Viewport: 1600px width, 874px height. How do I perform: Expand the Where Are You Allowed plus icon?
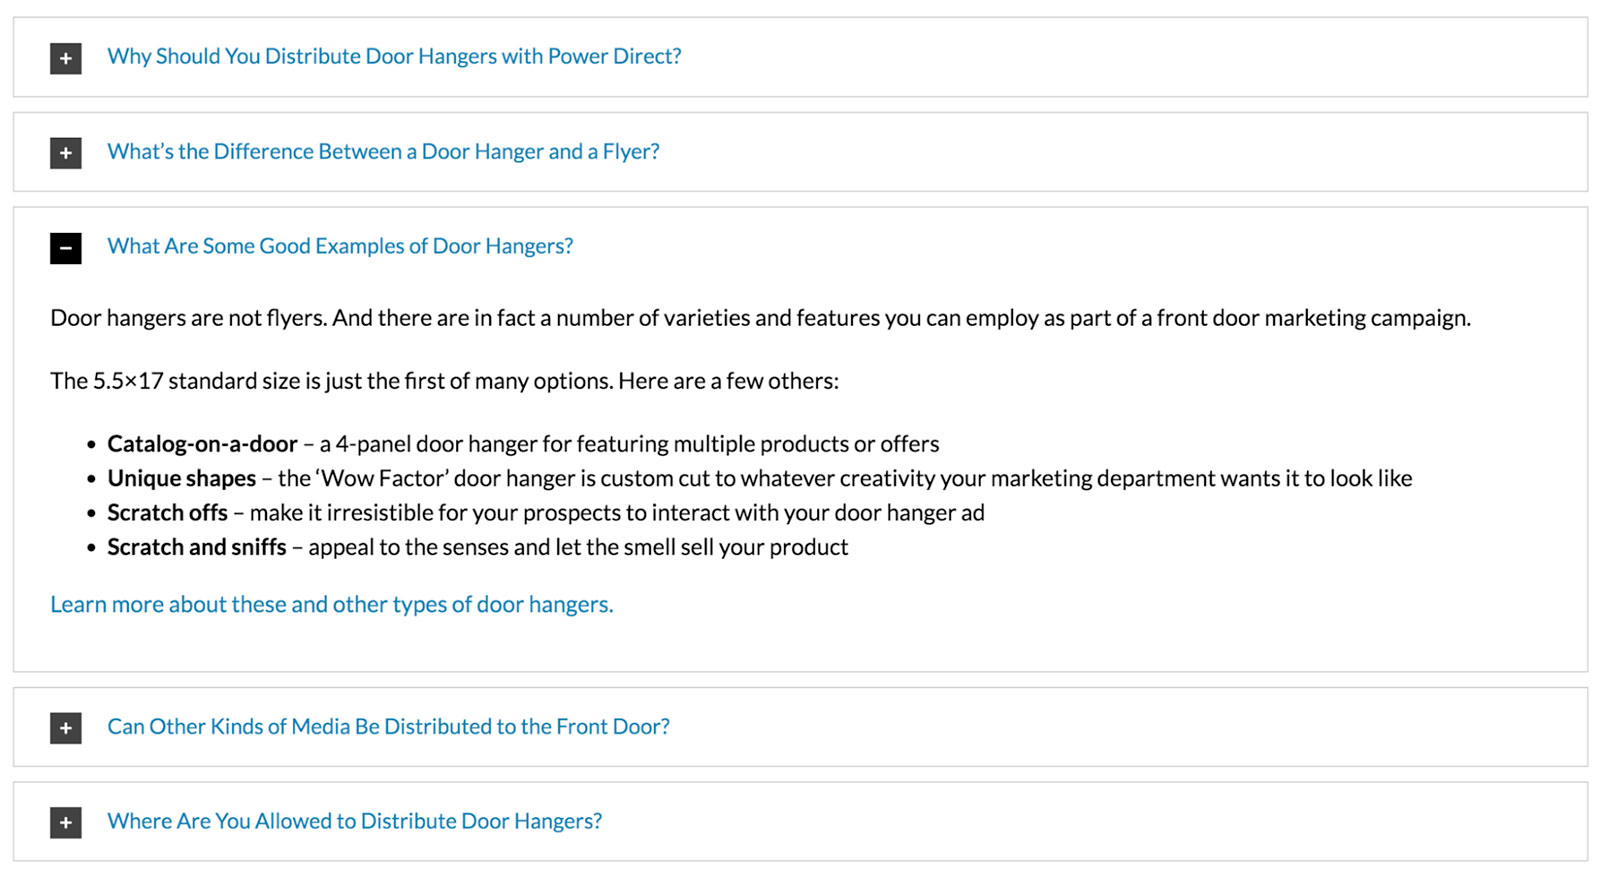tap(66, 823)
